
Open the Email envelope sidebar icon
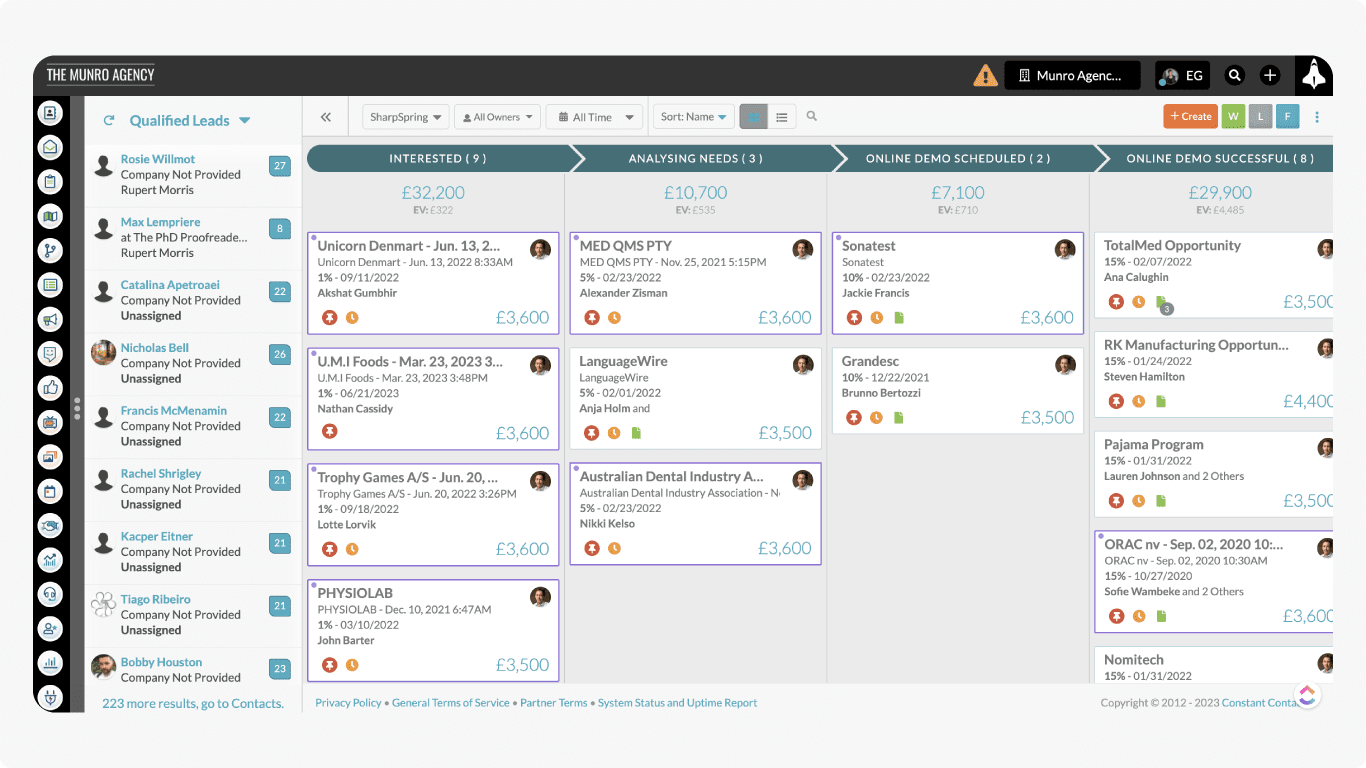(50, 148)
